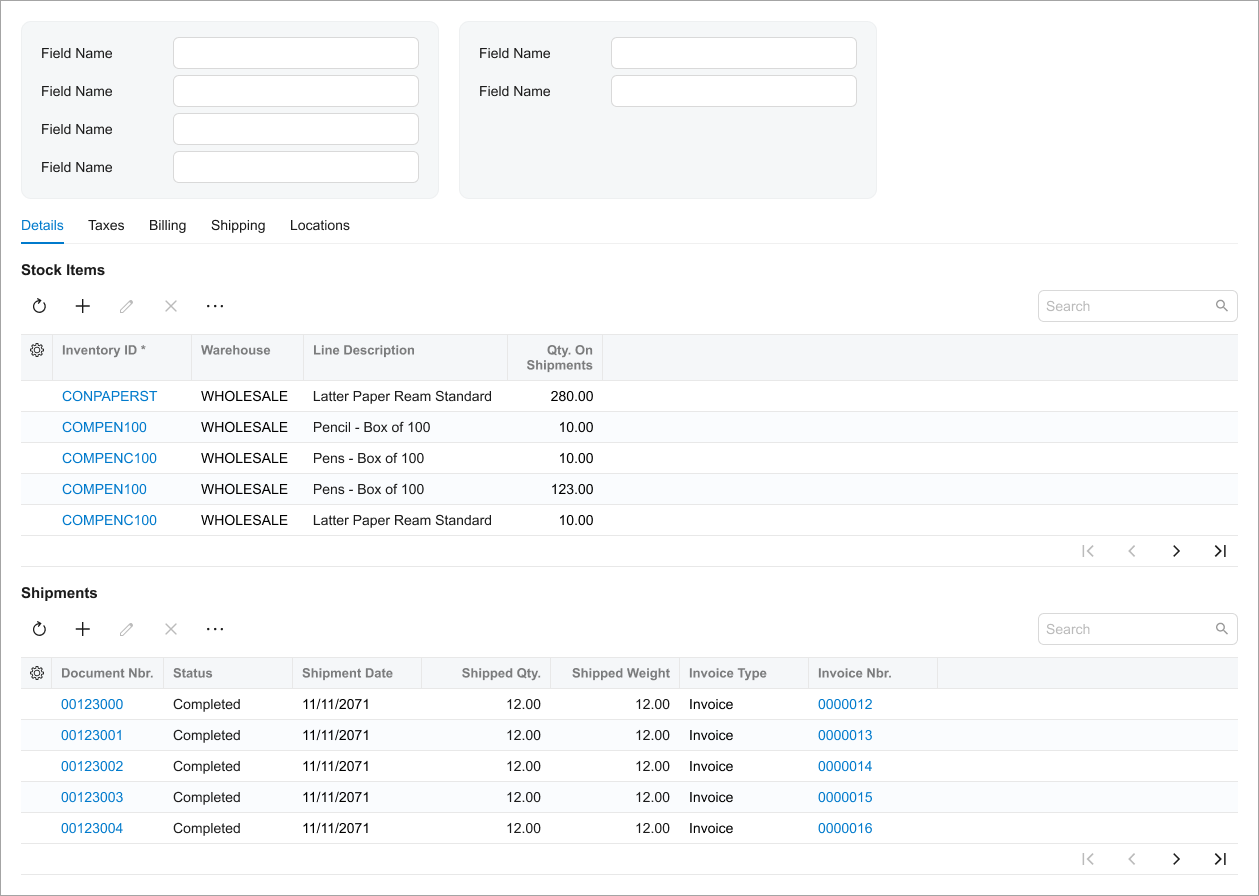Jump to last page of Shipments
Screen dimensions: 1259x896
tap(1220, 859)
